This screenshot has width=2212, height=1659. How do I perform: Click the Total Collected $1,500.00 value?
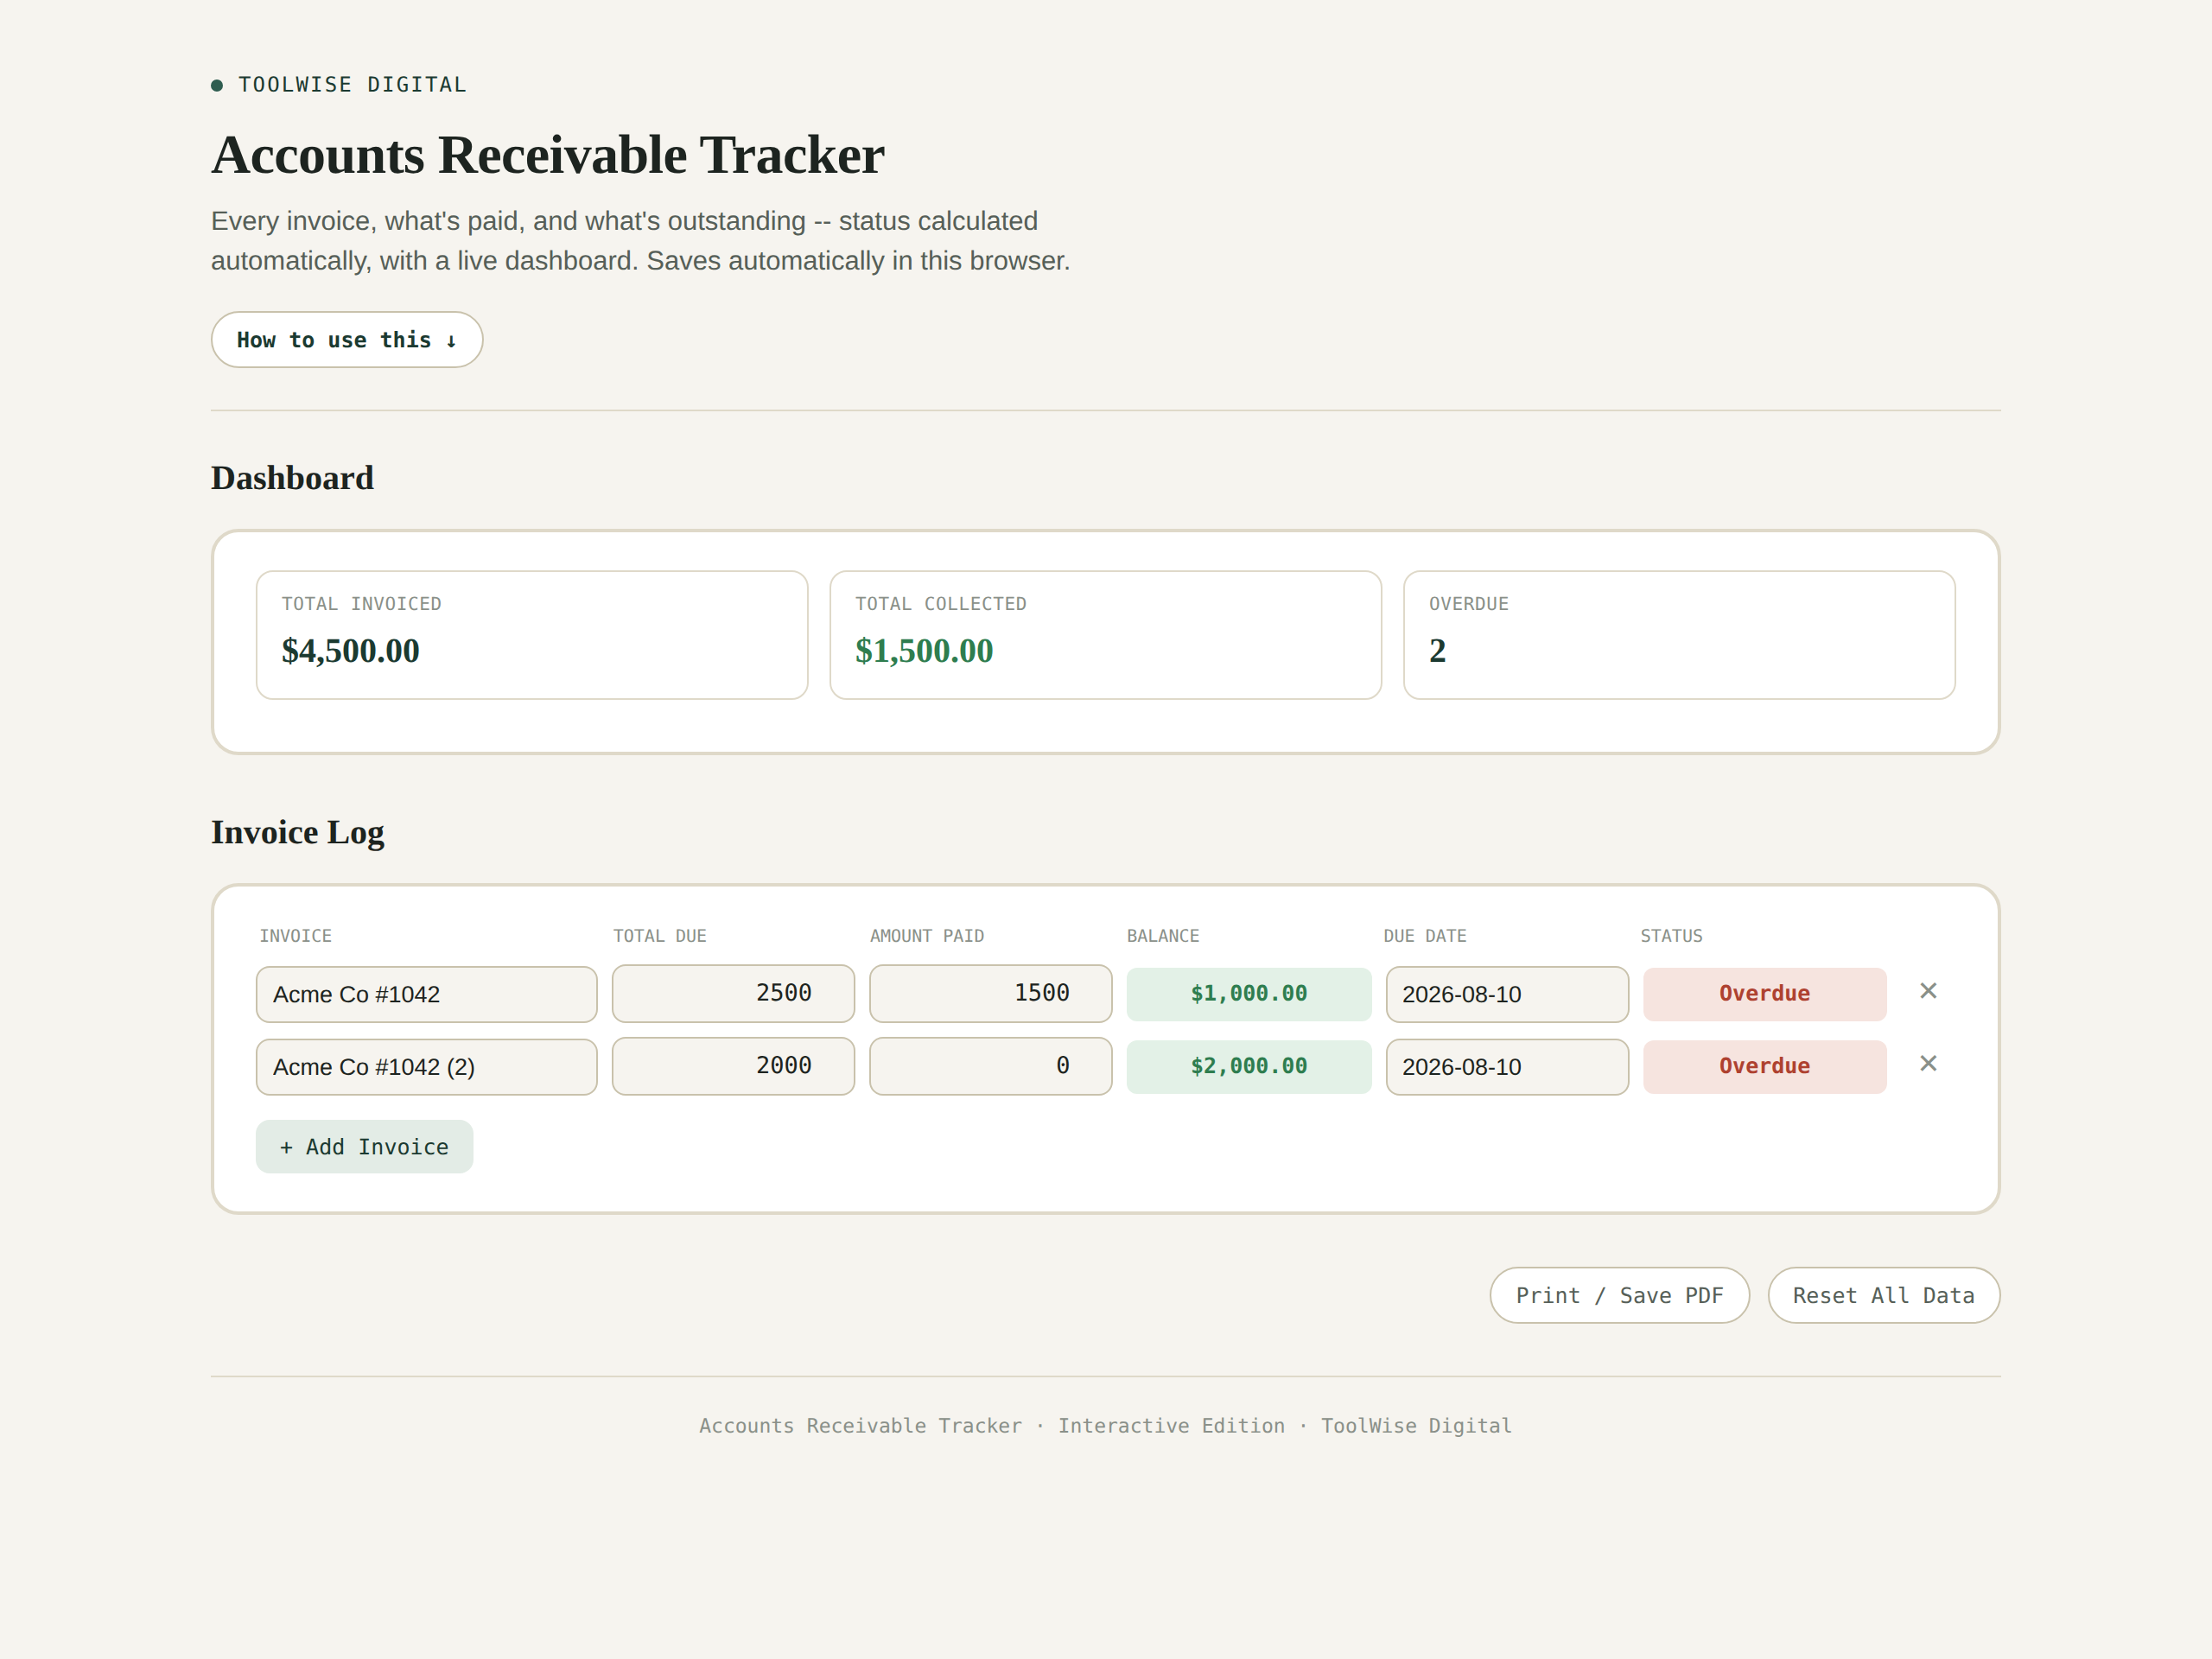pos(924,651)
